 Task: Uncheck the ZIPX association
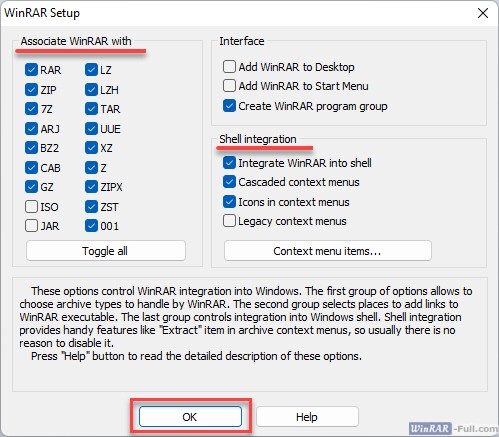tap(91, 187)
